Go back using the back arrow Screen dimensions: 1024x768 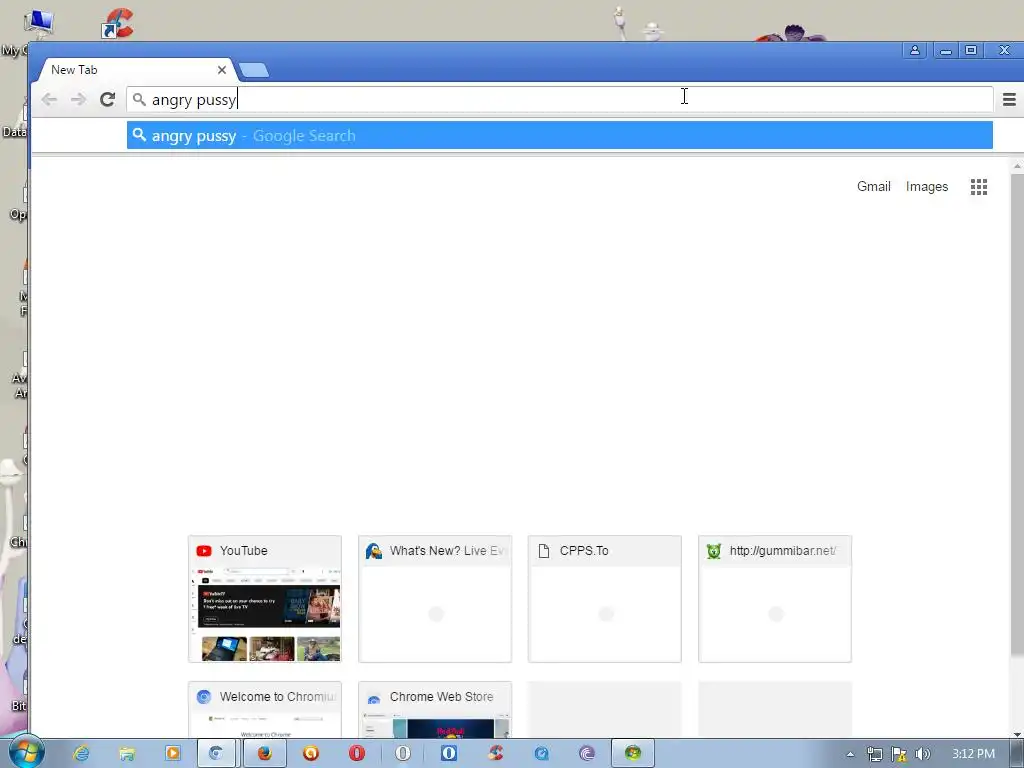(x=49, y=99)
